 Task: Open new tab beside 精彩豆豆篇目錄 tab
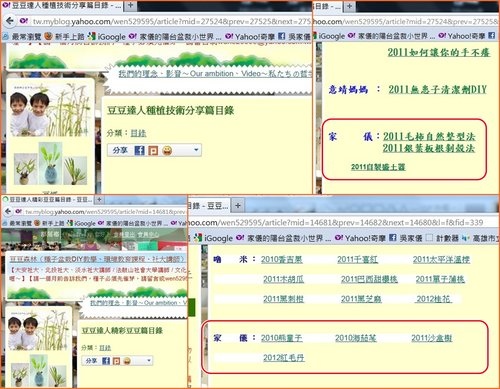click(99, 199)
